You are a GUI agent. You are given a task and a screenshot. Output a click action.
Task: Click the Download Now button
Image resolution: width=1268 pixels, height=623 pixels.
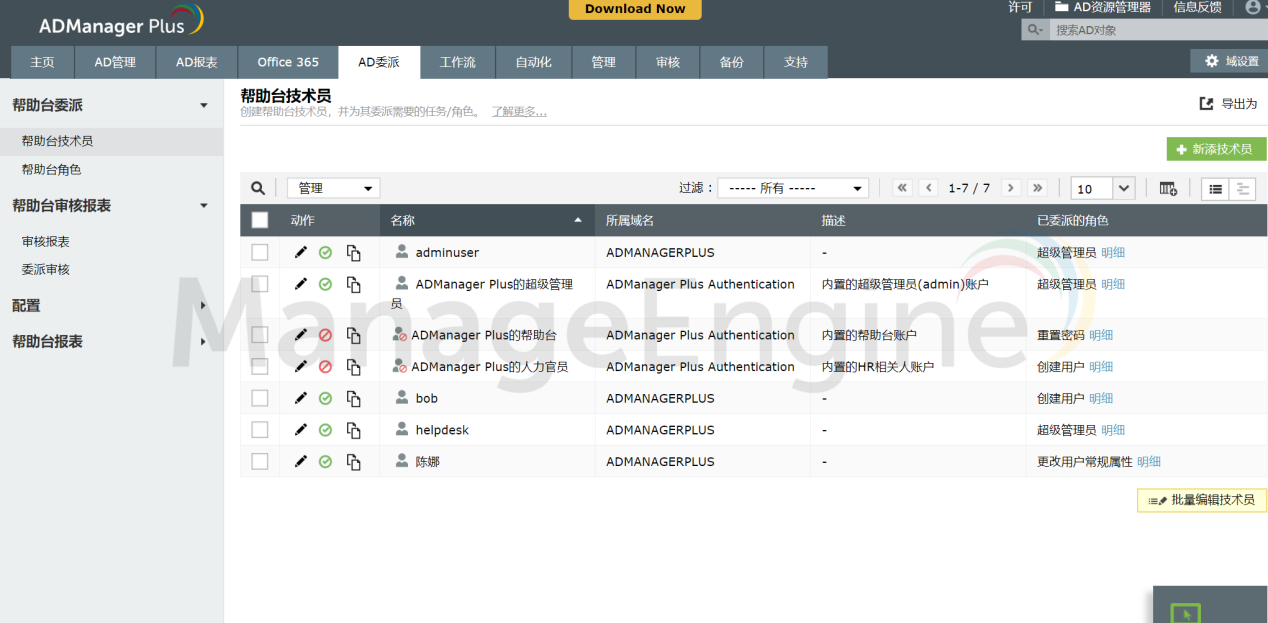coord(635,9)
